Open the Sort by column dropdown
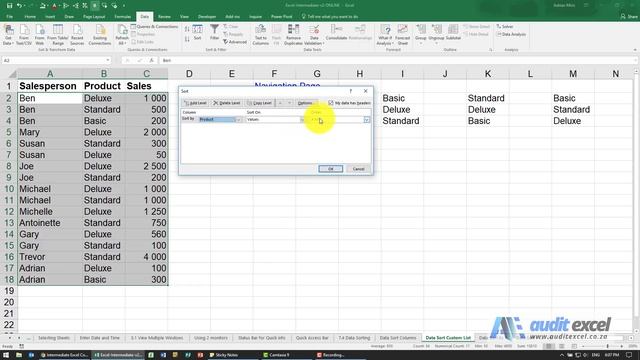Screen dimensions: 640x360 (x=238, y=120)
